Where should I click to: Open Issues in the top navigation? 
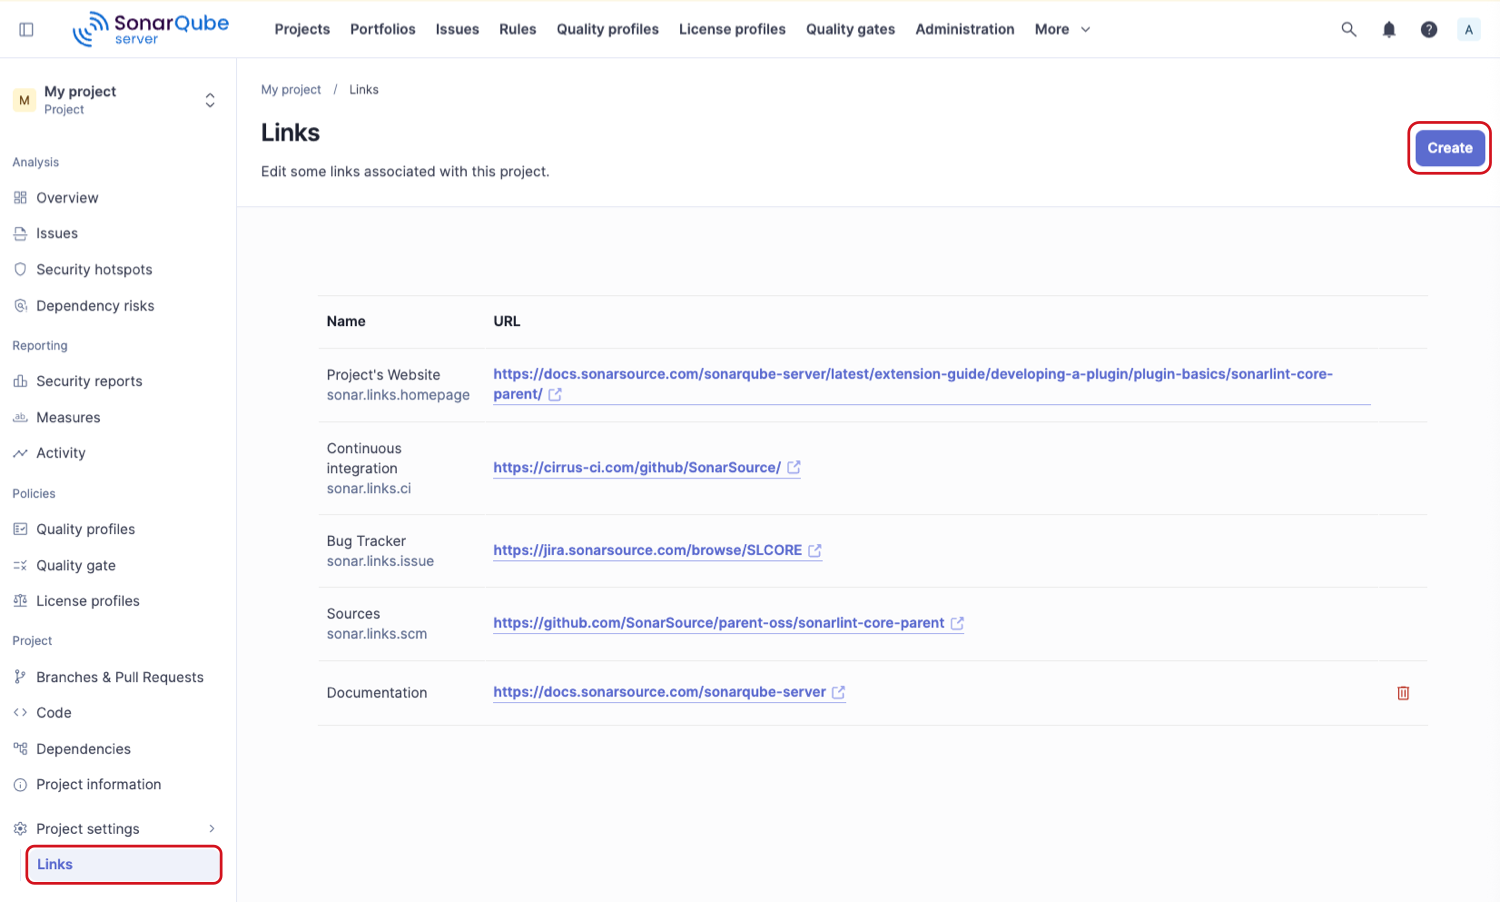pos(457,29)
